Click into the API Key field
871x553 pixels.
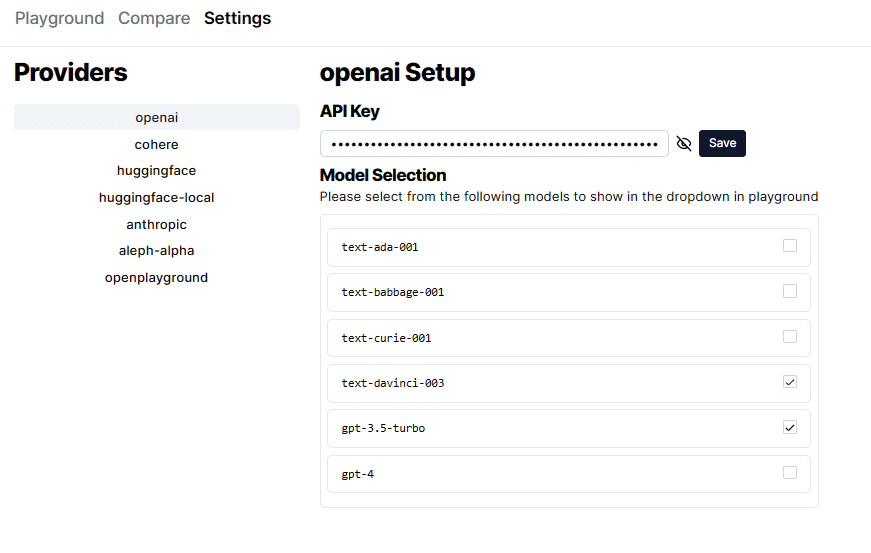[494, 143]
